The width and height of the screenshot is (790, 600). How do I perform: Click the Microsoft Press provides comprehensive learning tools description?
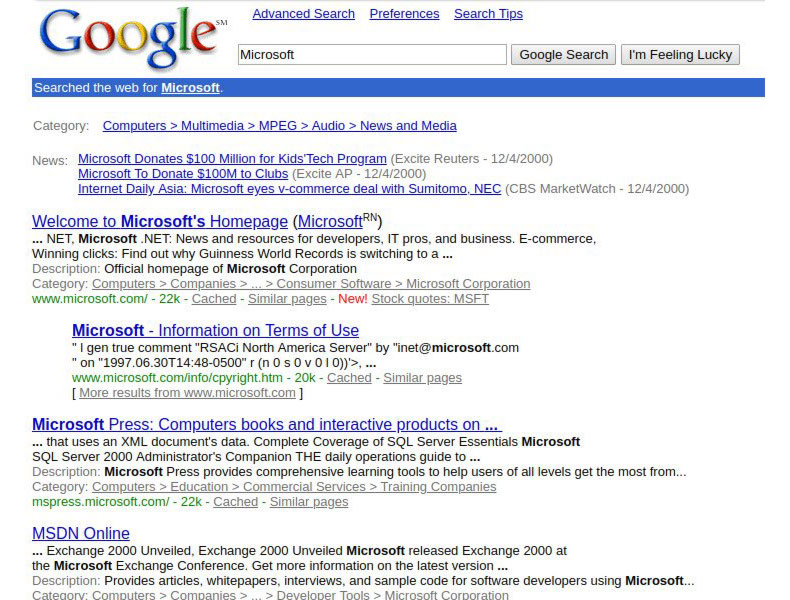pos(395,472)
